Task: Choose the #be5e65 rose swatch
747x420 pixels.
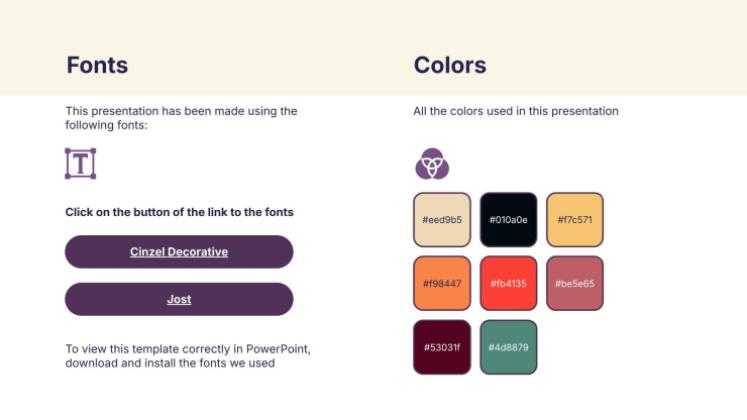Action: coord(575,283)
